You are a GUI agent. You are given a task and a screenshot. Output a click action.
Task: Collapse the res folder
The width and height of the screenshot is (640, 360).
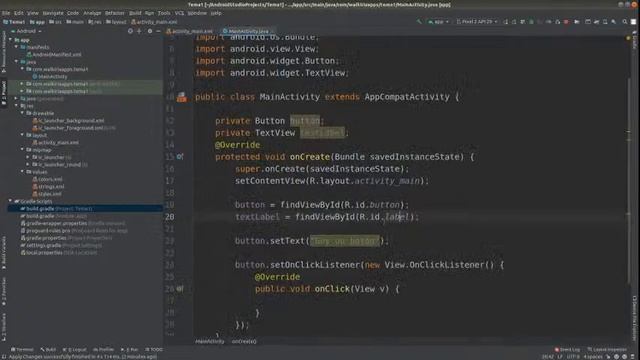(16, 106)
